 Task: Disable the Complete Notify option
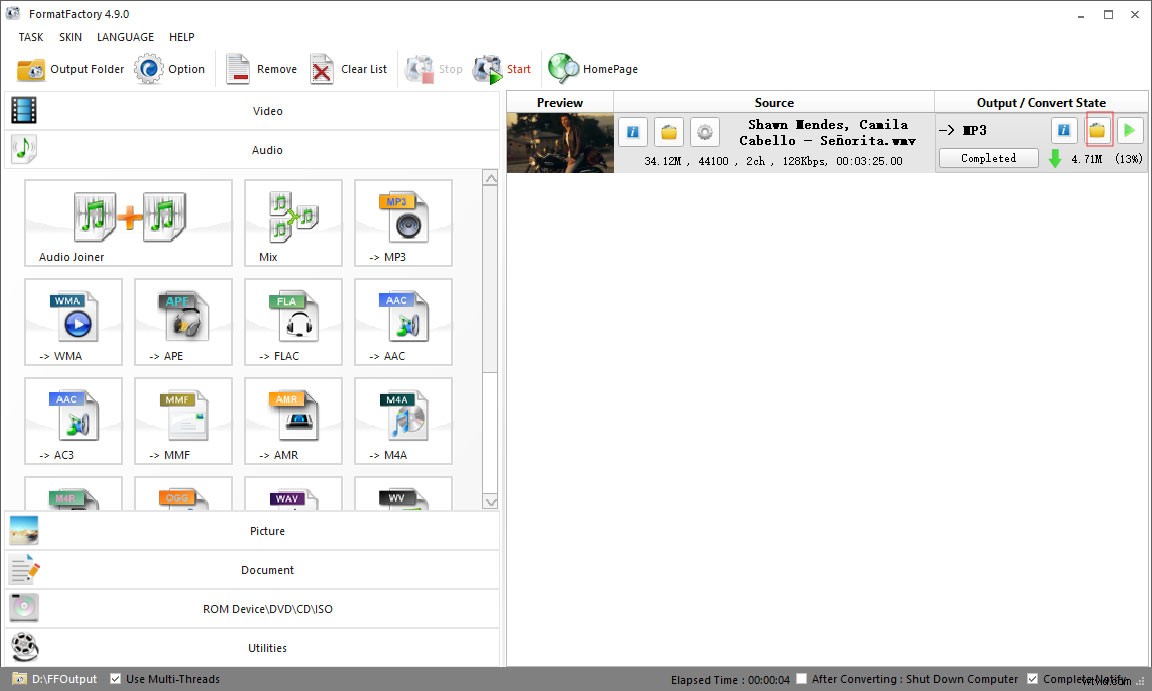(1032, 678)
